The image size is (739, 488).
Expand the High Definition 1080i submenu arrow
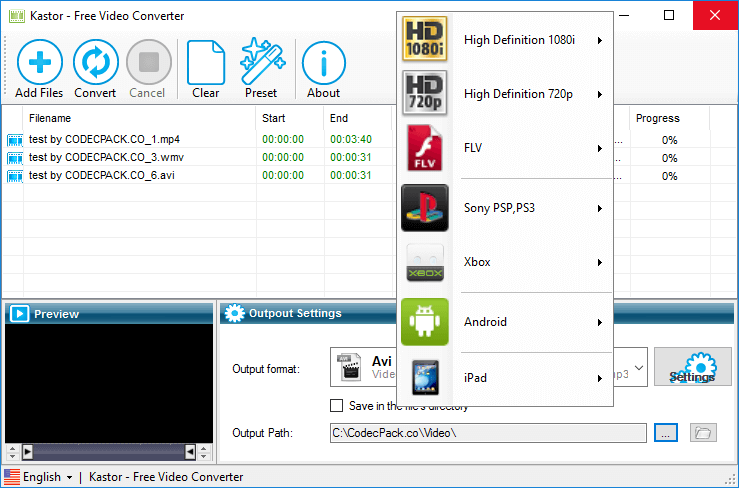click(x=599, y=41)
